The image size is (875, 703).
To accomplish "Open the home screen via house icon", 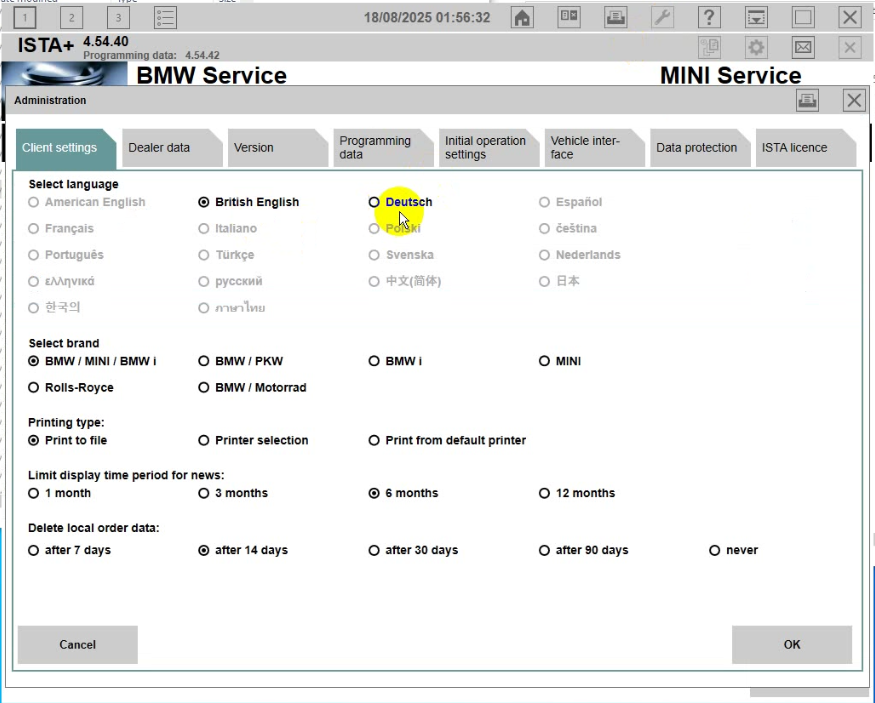I will pyautogui.click(x=522, y=18).
